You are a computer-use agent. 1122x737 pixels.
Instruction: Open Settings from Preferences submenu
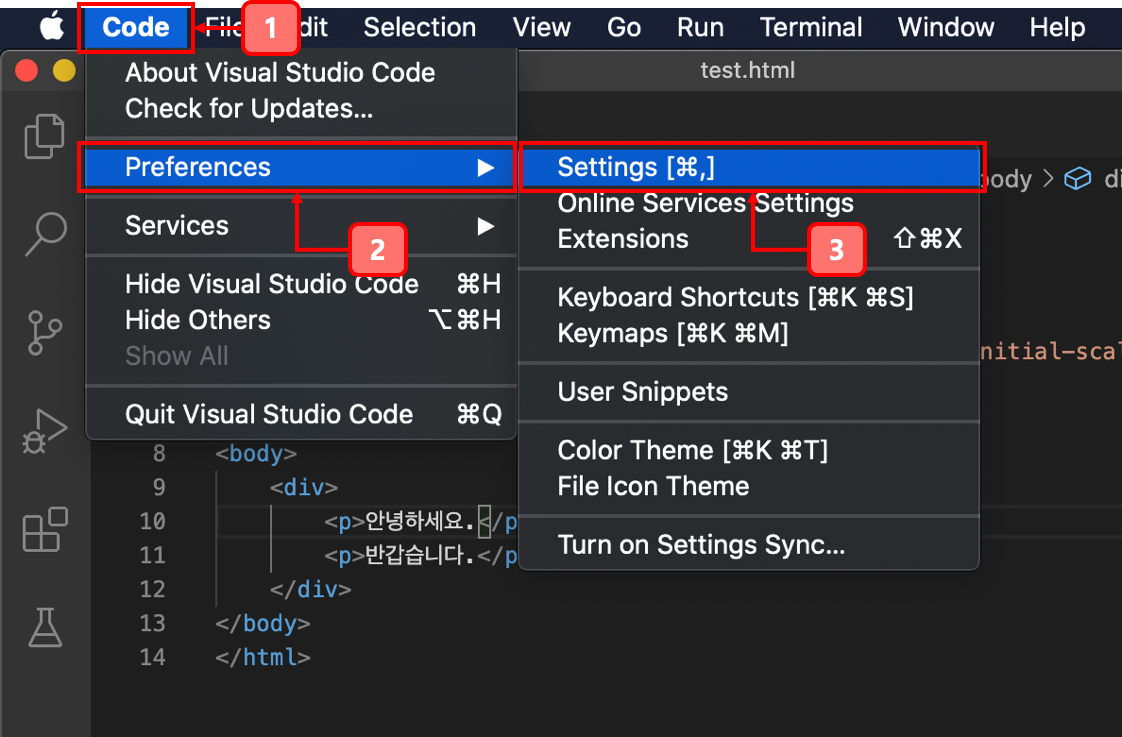point(749,167)
